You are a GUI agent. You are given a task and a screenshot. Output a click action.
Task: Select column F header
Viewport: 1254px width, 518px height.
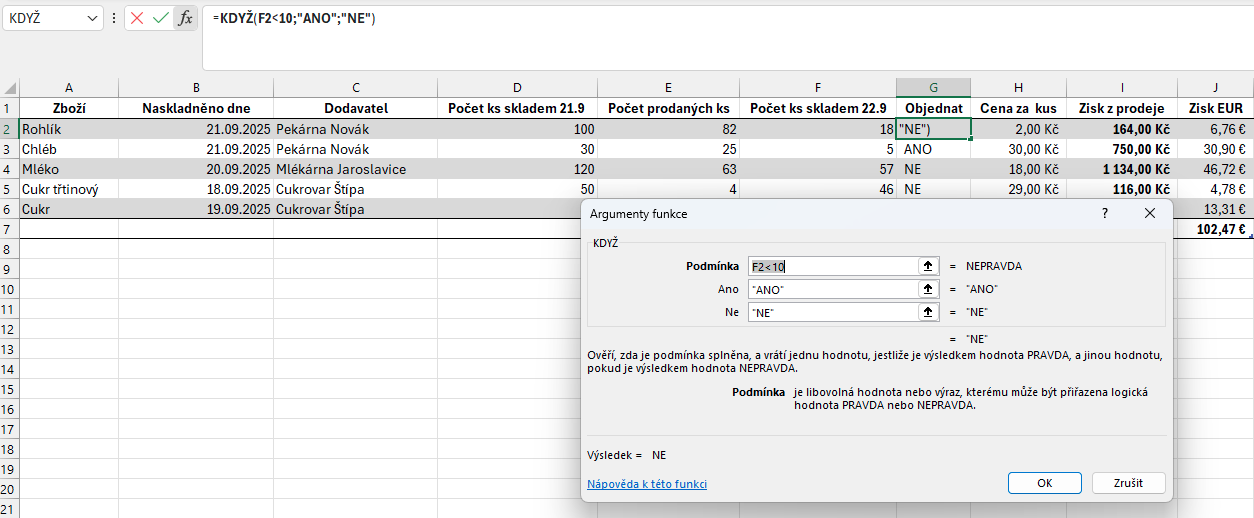(x=819, y=88)
